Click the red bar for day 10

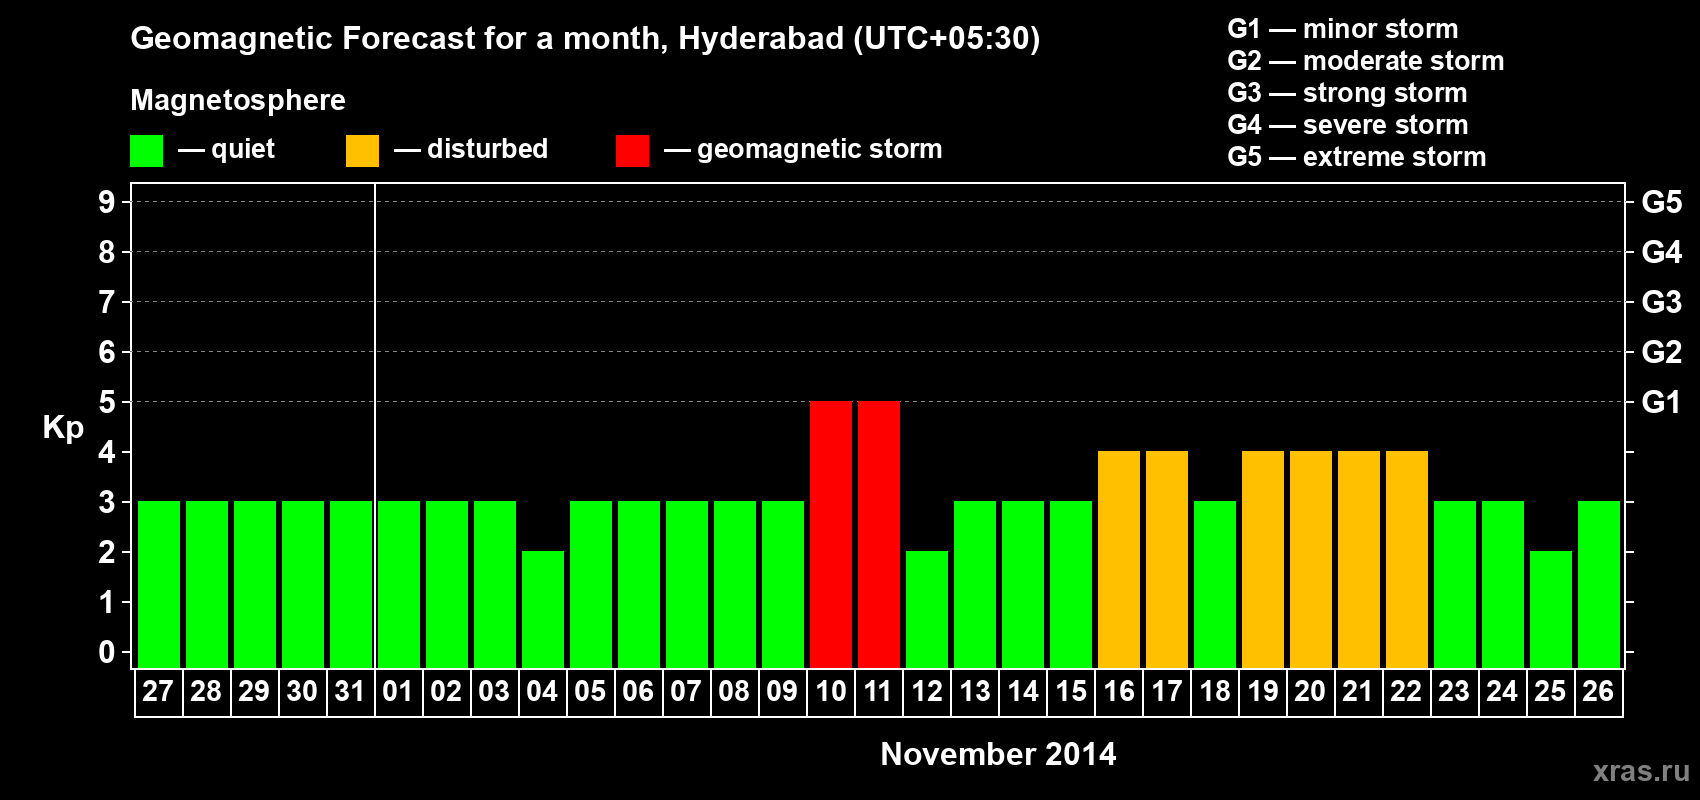point(831,534)
